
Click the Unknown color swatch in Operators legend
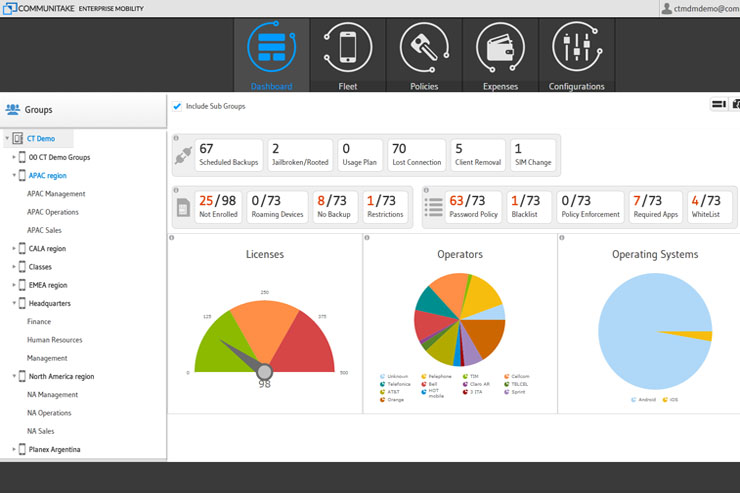tap(383, 377)
